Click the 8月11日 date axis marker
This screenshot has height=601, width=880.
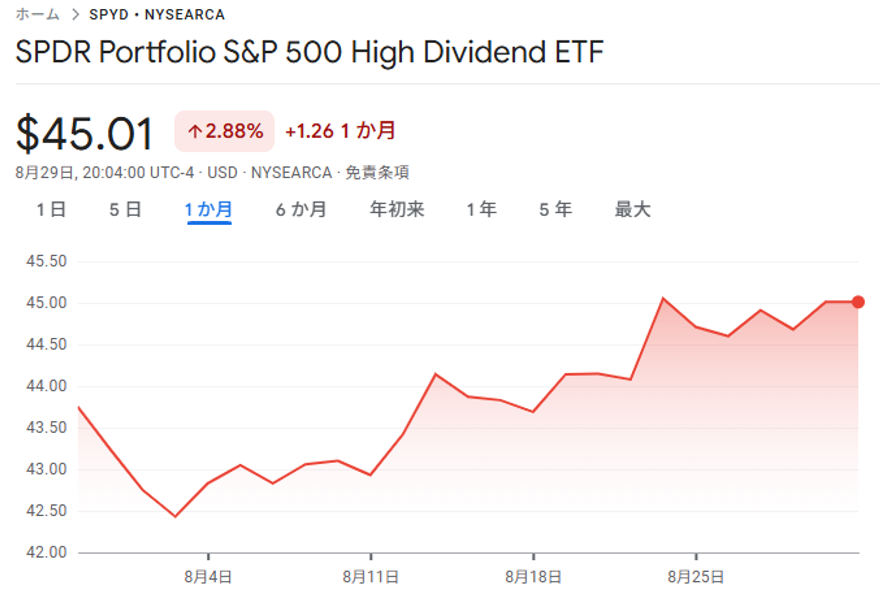(x=370, y=577)
